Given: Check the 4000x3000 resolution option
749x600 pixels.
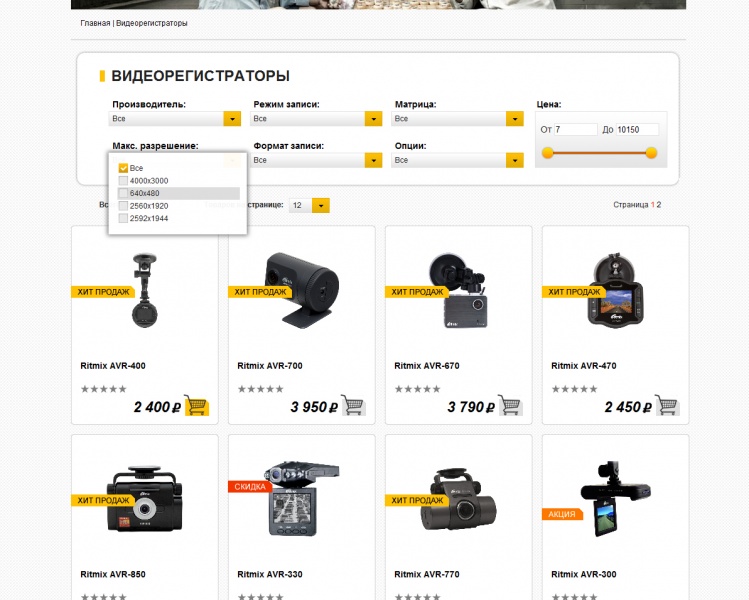Looking at the screenshot, I should [123, 181].
